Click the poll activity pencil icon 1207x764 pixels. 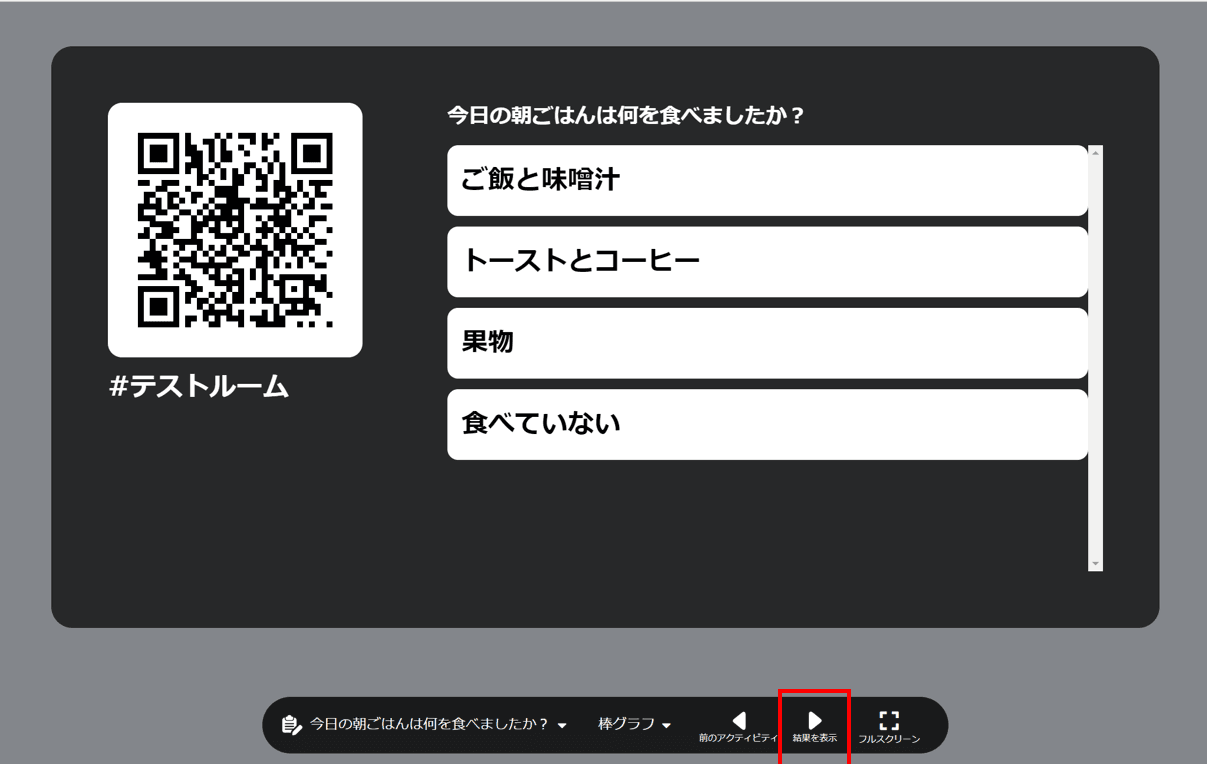[291, 725]
